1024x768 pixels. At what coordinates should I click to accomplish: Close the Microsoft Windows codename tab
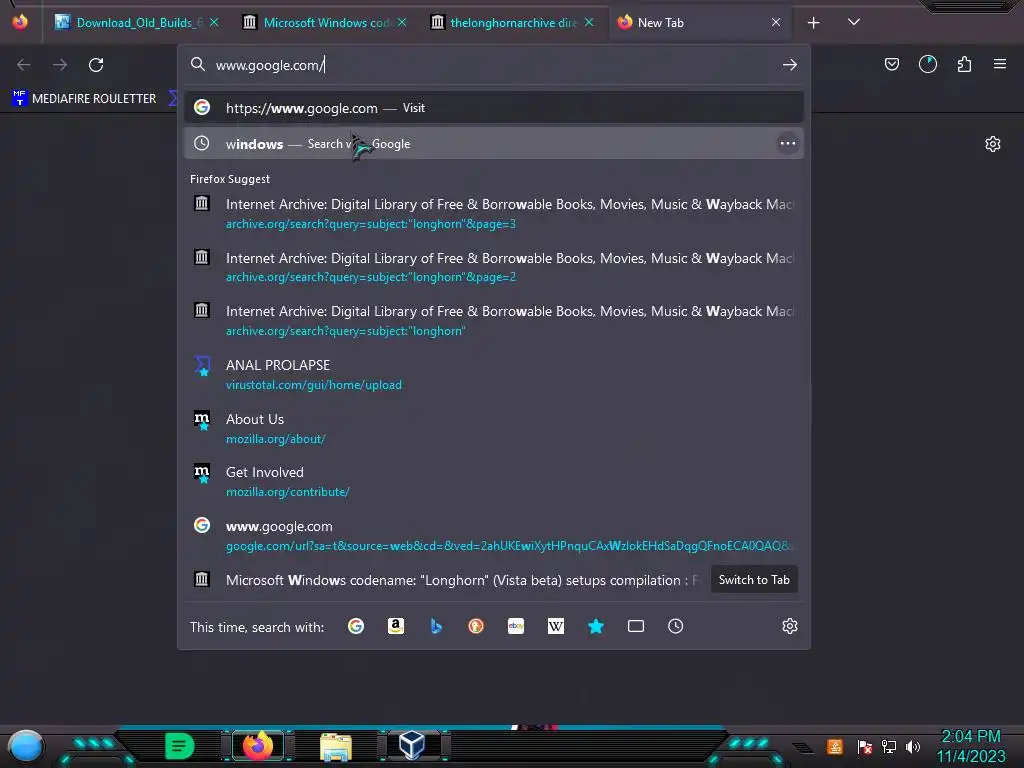coord(402,22)
